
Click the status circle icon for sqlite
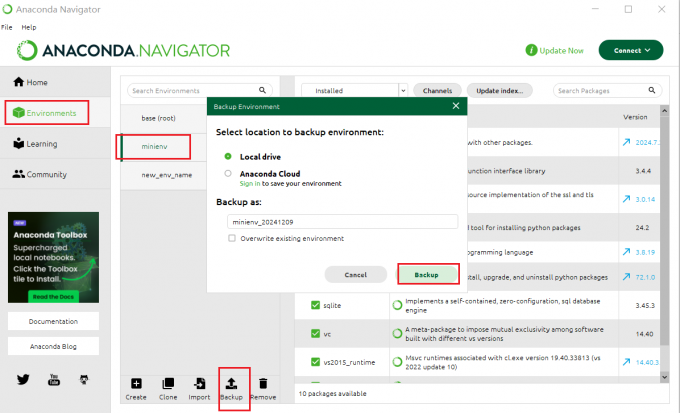coord(397,305)
